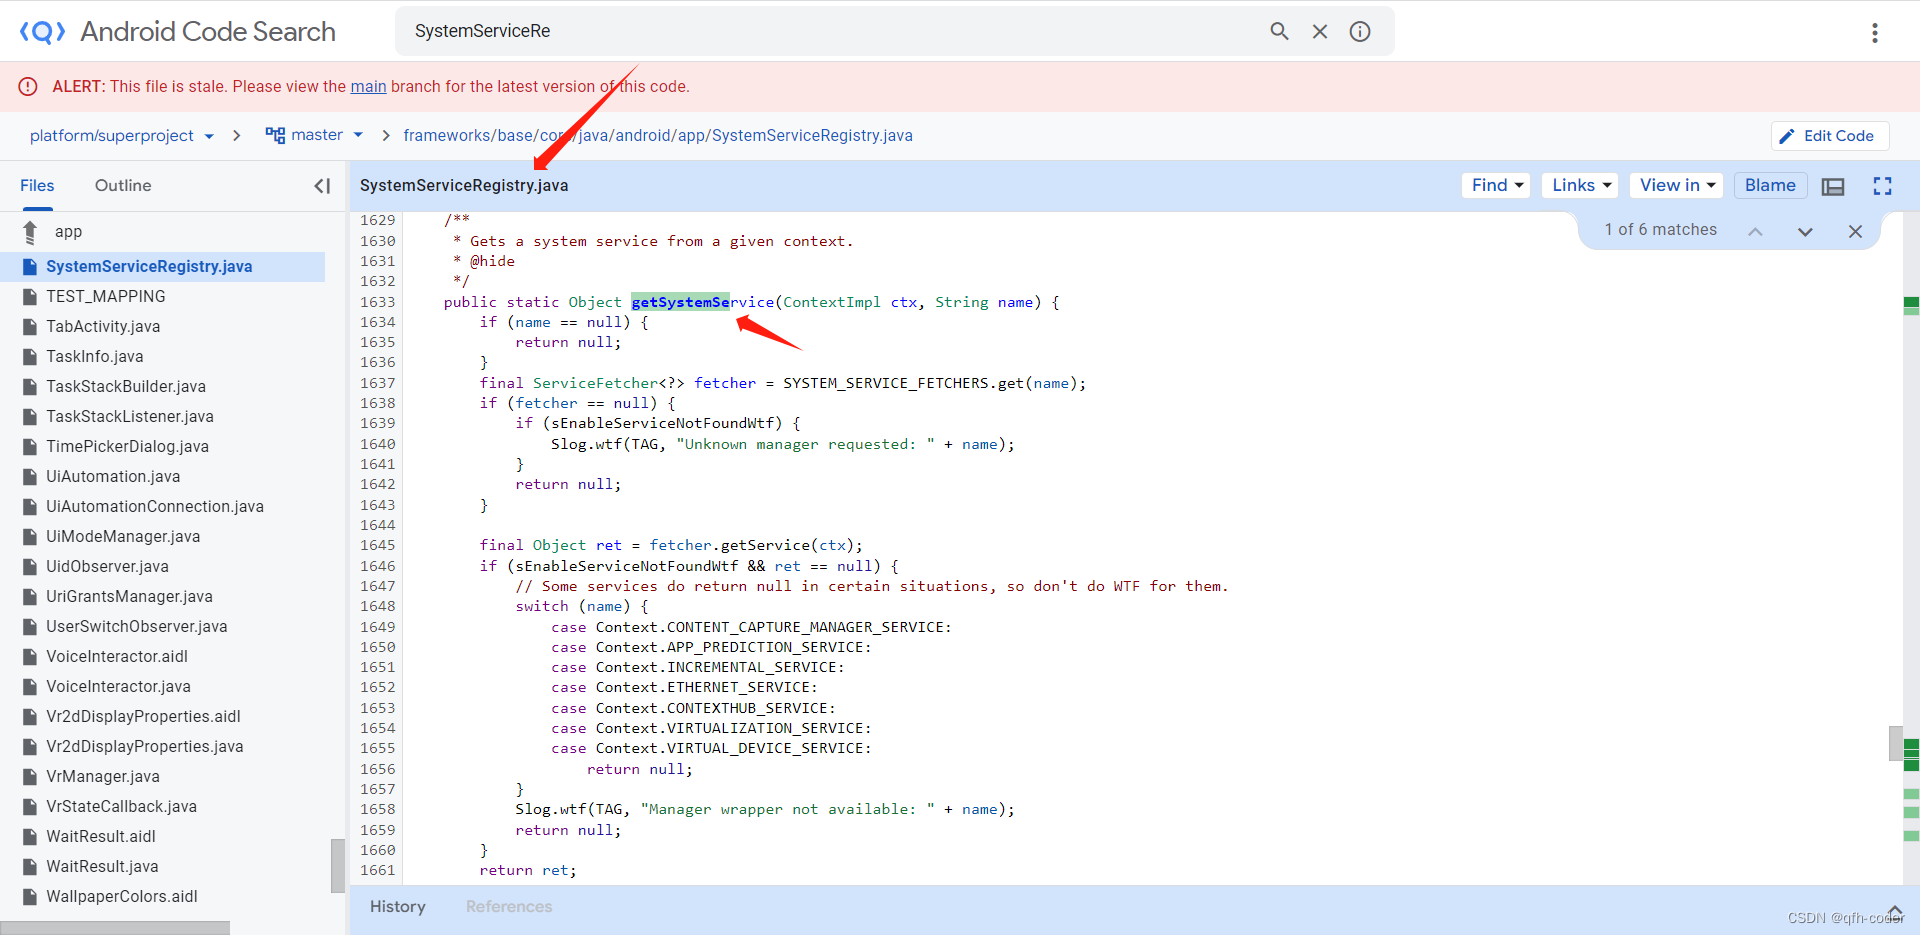This screenshot has width=1920, height=935.
Task: Click highlighted getSystemService method name
Action: [x=702, y=302]
